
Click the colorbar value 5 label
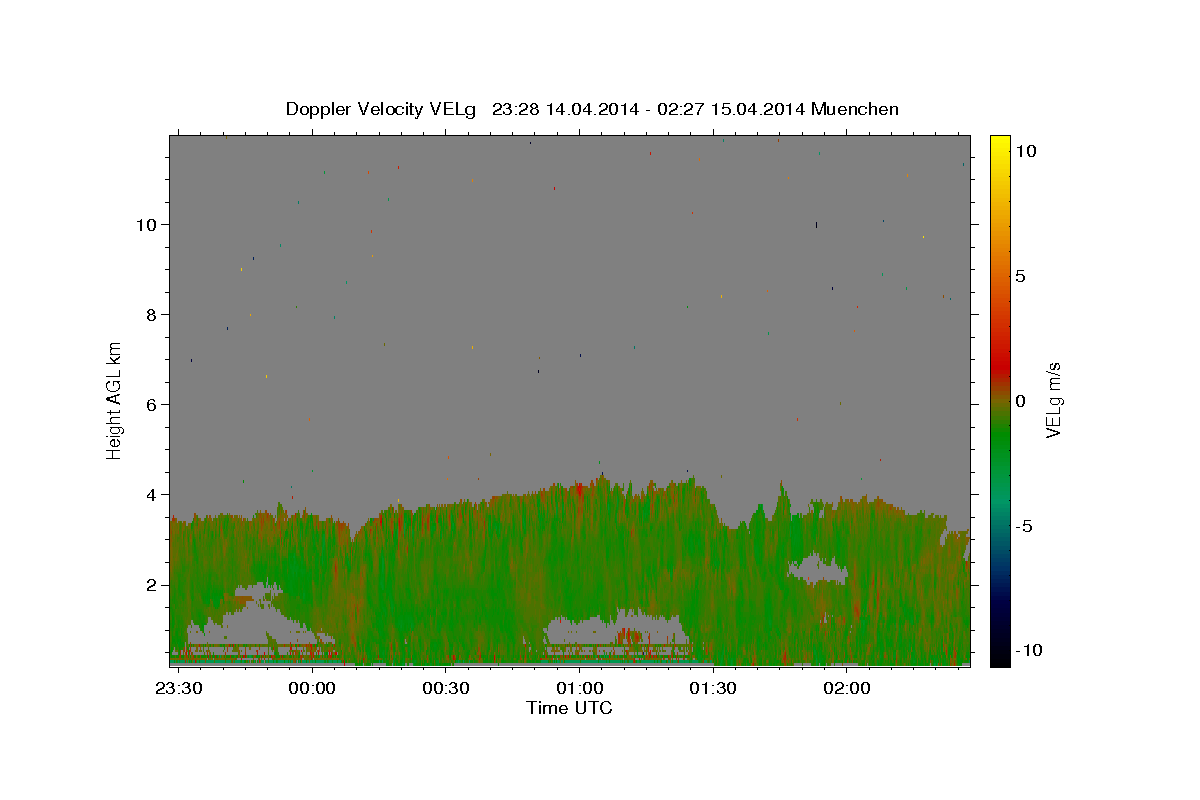pyautogui.click(x=1021, y=276)
